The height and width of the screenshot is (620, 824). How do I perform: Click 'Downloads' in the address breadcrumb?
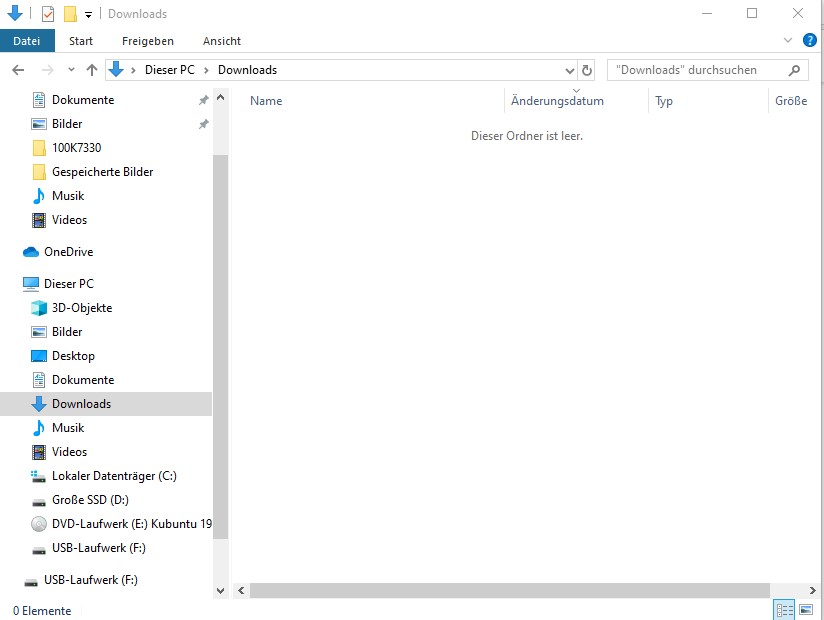(248, 70)
